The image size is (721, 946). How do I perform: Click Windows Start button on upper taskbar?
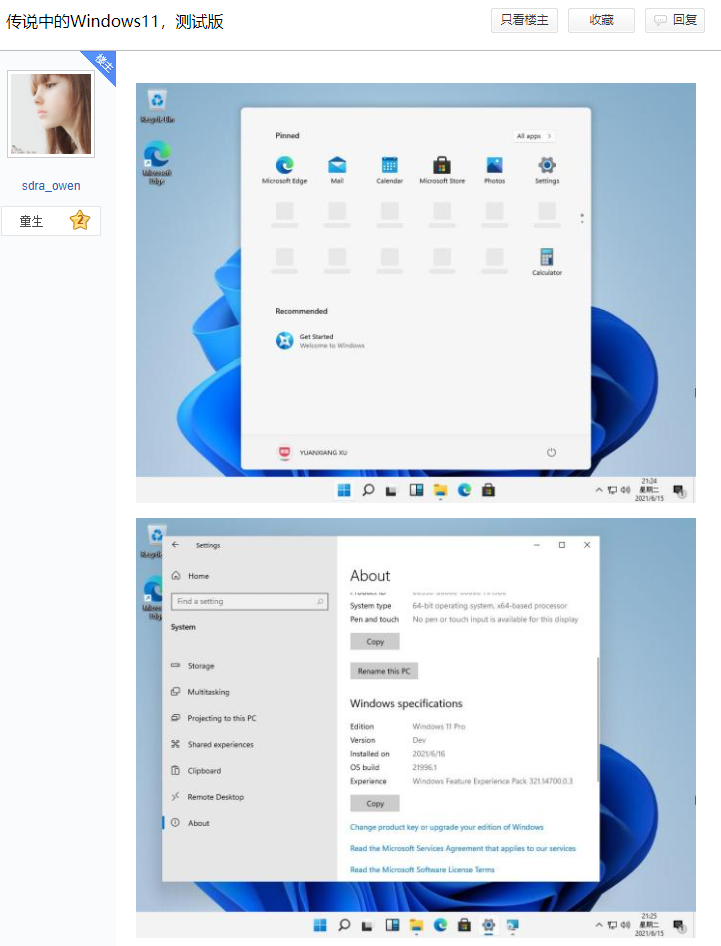[x=344, y=490]
